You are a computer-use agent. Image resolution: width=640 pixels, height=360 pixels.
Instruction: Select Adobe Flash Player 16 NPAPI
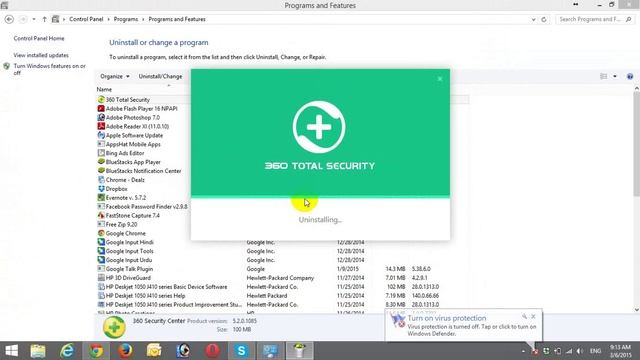pos(141,109)
